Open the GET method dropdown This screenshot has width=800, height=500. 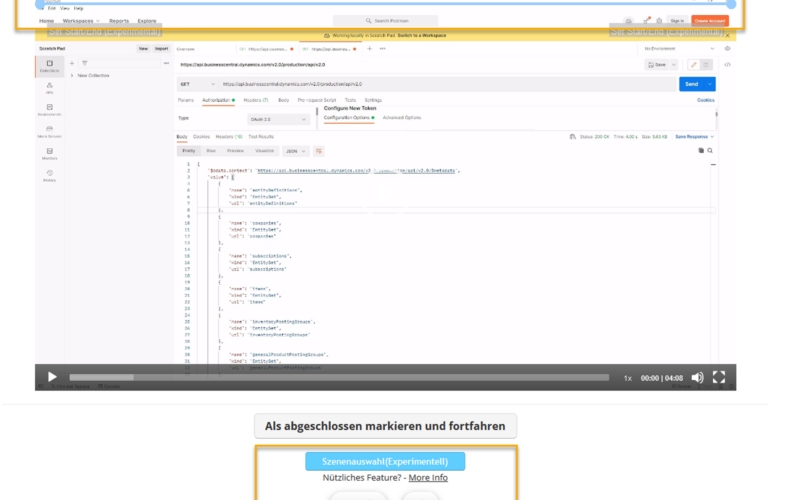click(198, 84)
